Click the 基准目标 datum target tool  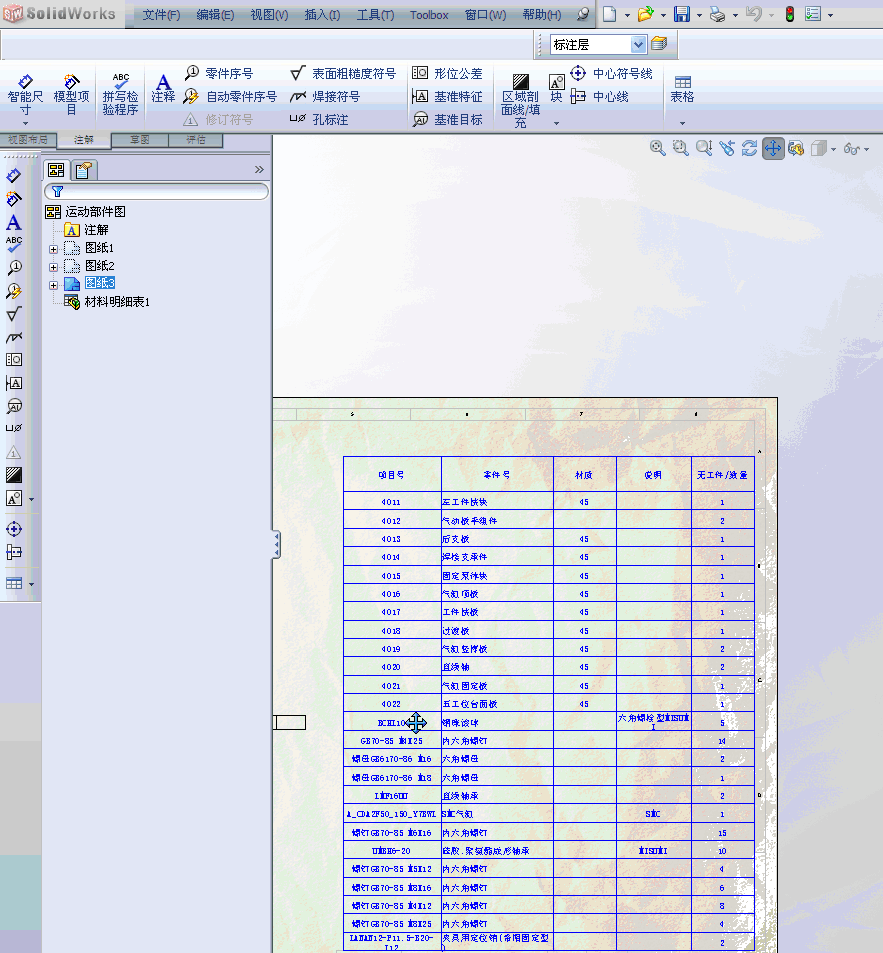click(x=447, y=120)
